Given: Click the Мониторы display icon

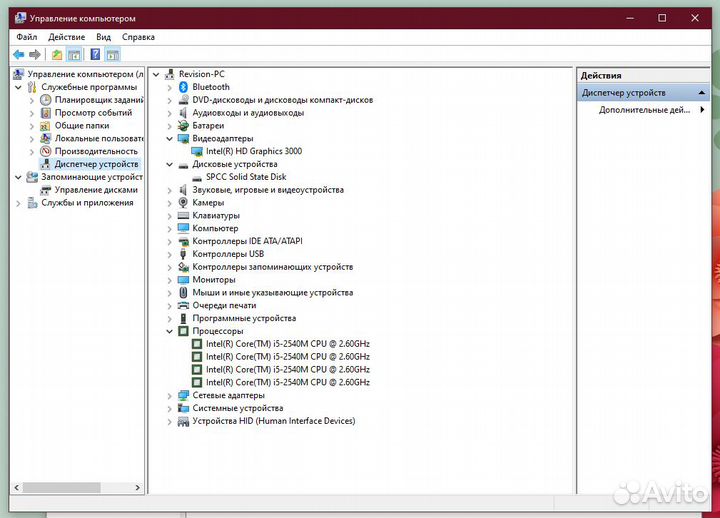Looking at the screenshot, I should coord(183,280).
